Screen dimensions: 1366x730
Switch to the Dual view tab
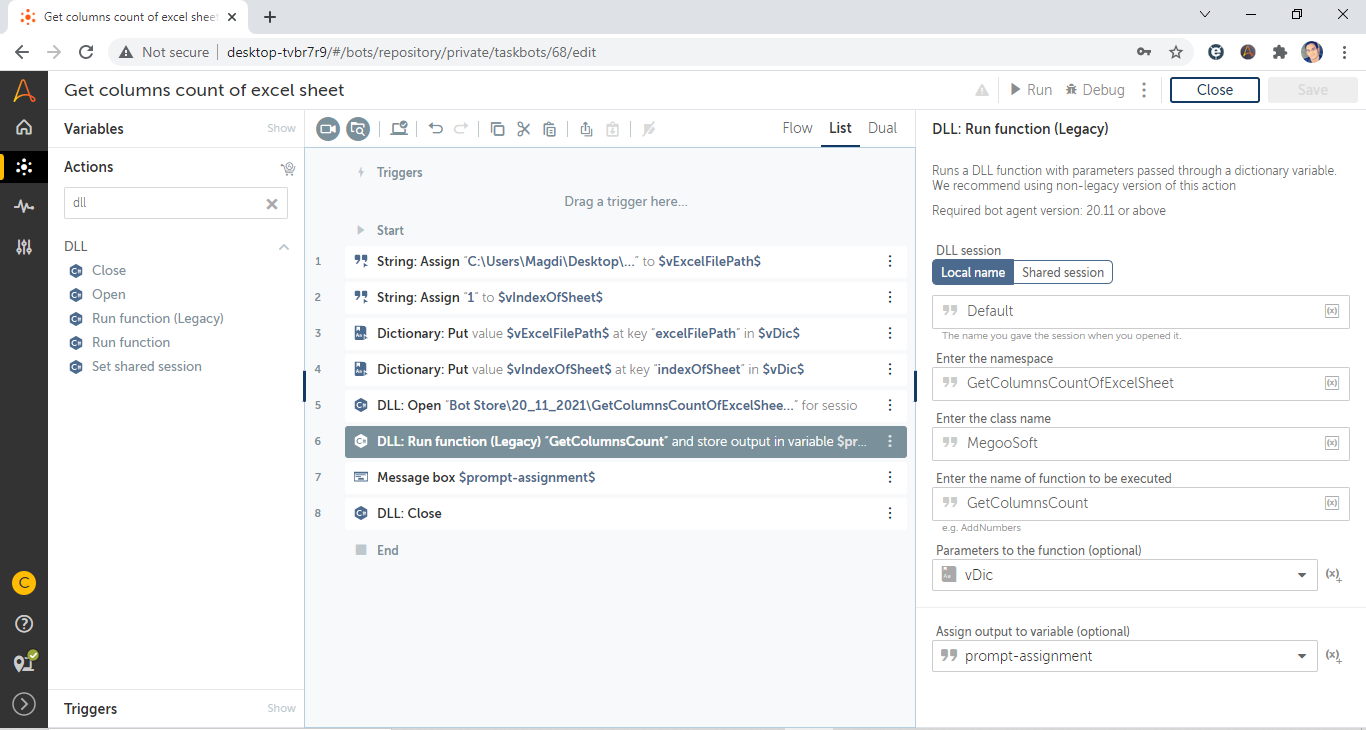[x=882, y=128]
